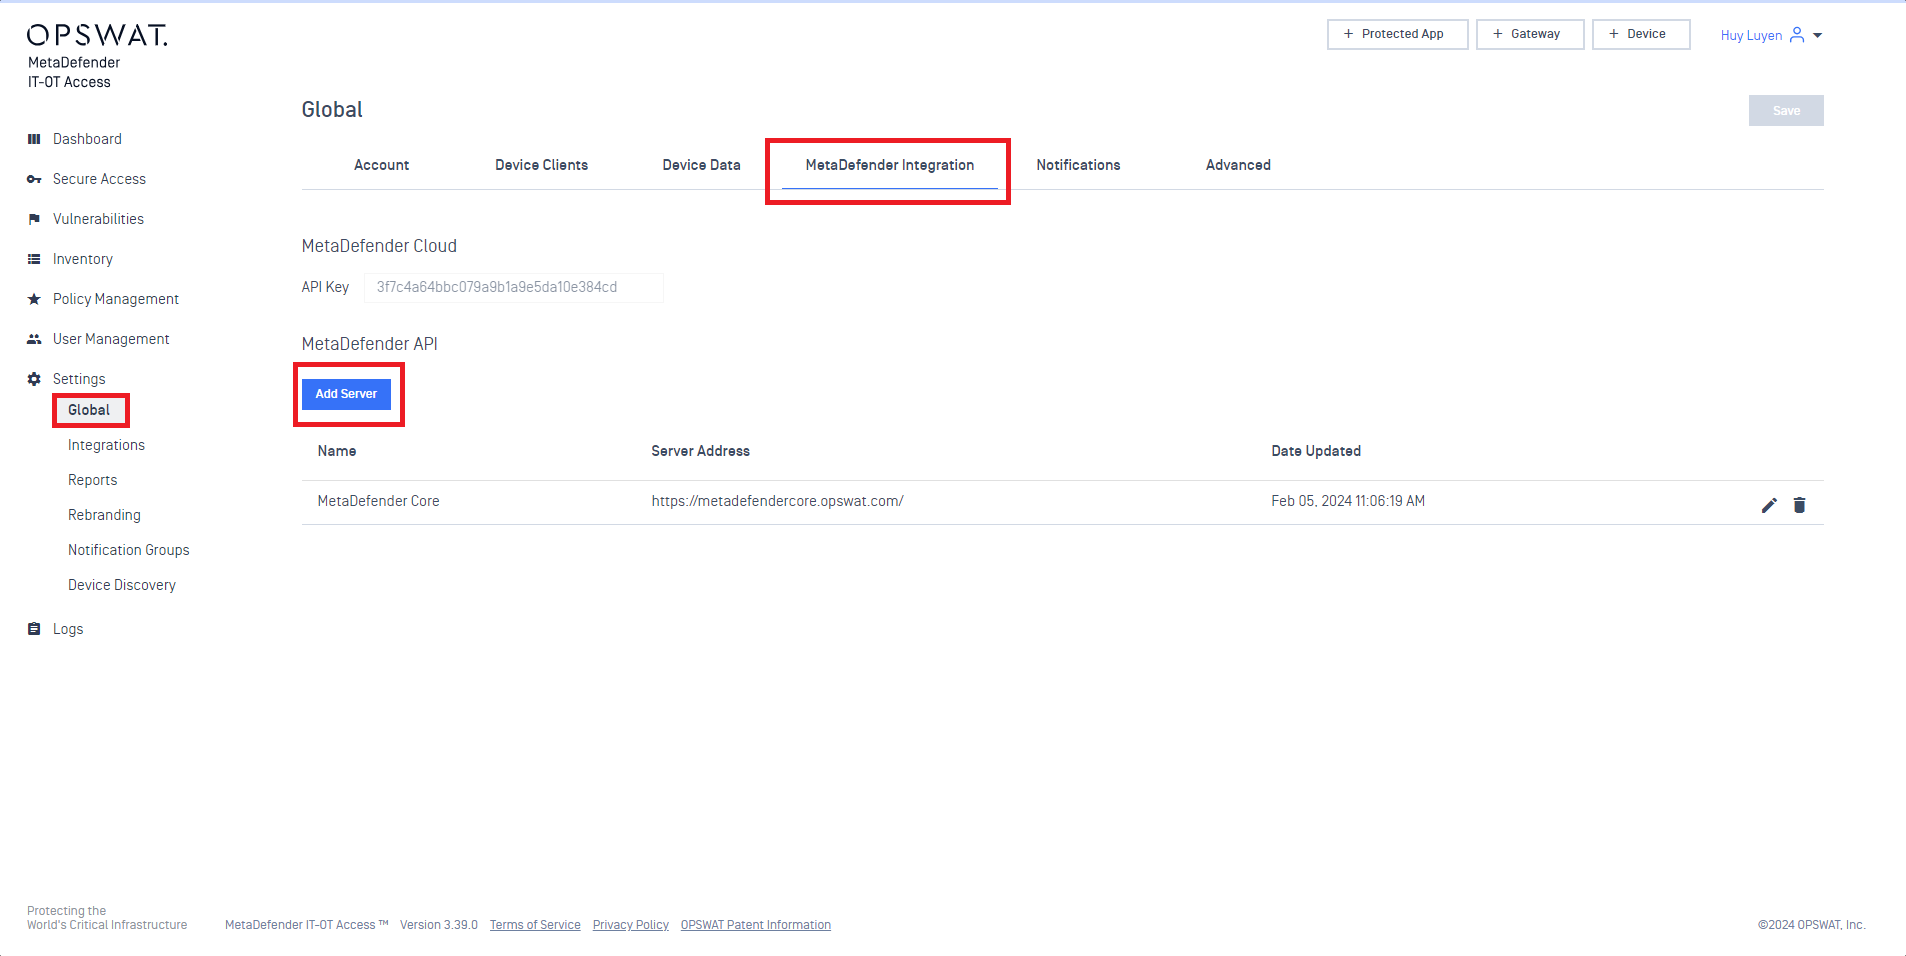Open Secure Access in the sidebar
1906x956 pixels.
99,179
